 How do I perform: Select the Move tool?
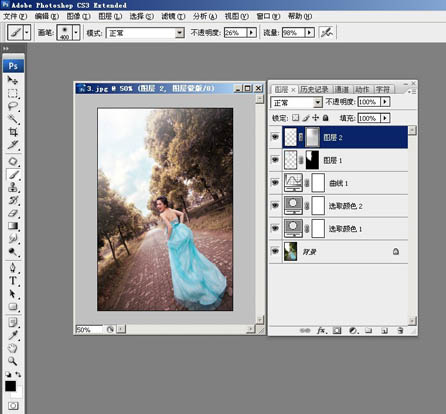click(x=13, y=80)
